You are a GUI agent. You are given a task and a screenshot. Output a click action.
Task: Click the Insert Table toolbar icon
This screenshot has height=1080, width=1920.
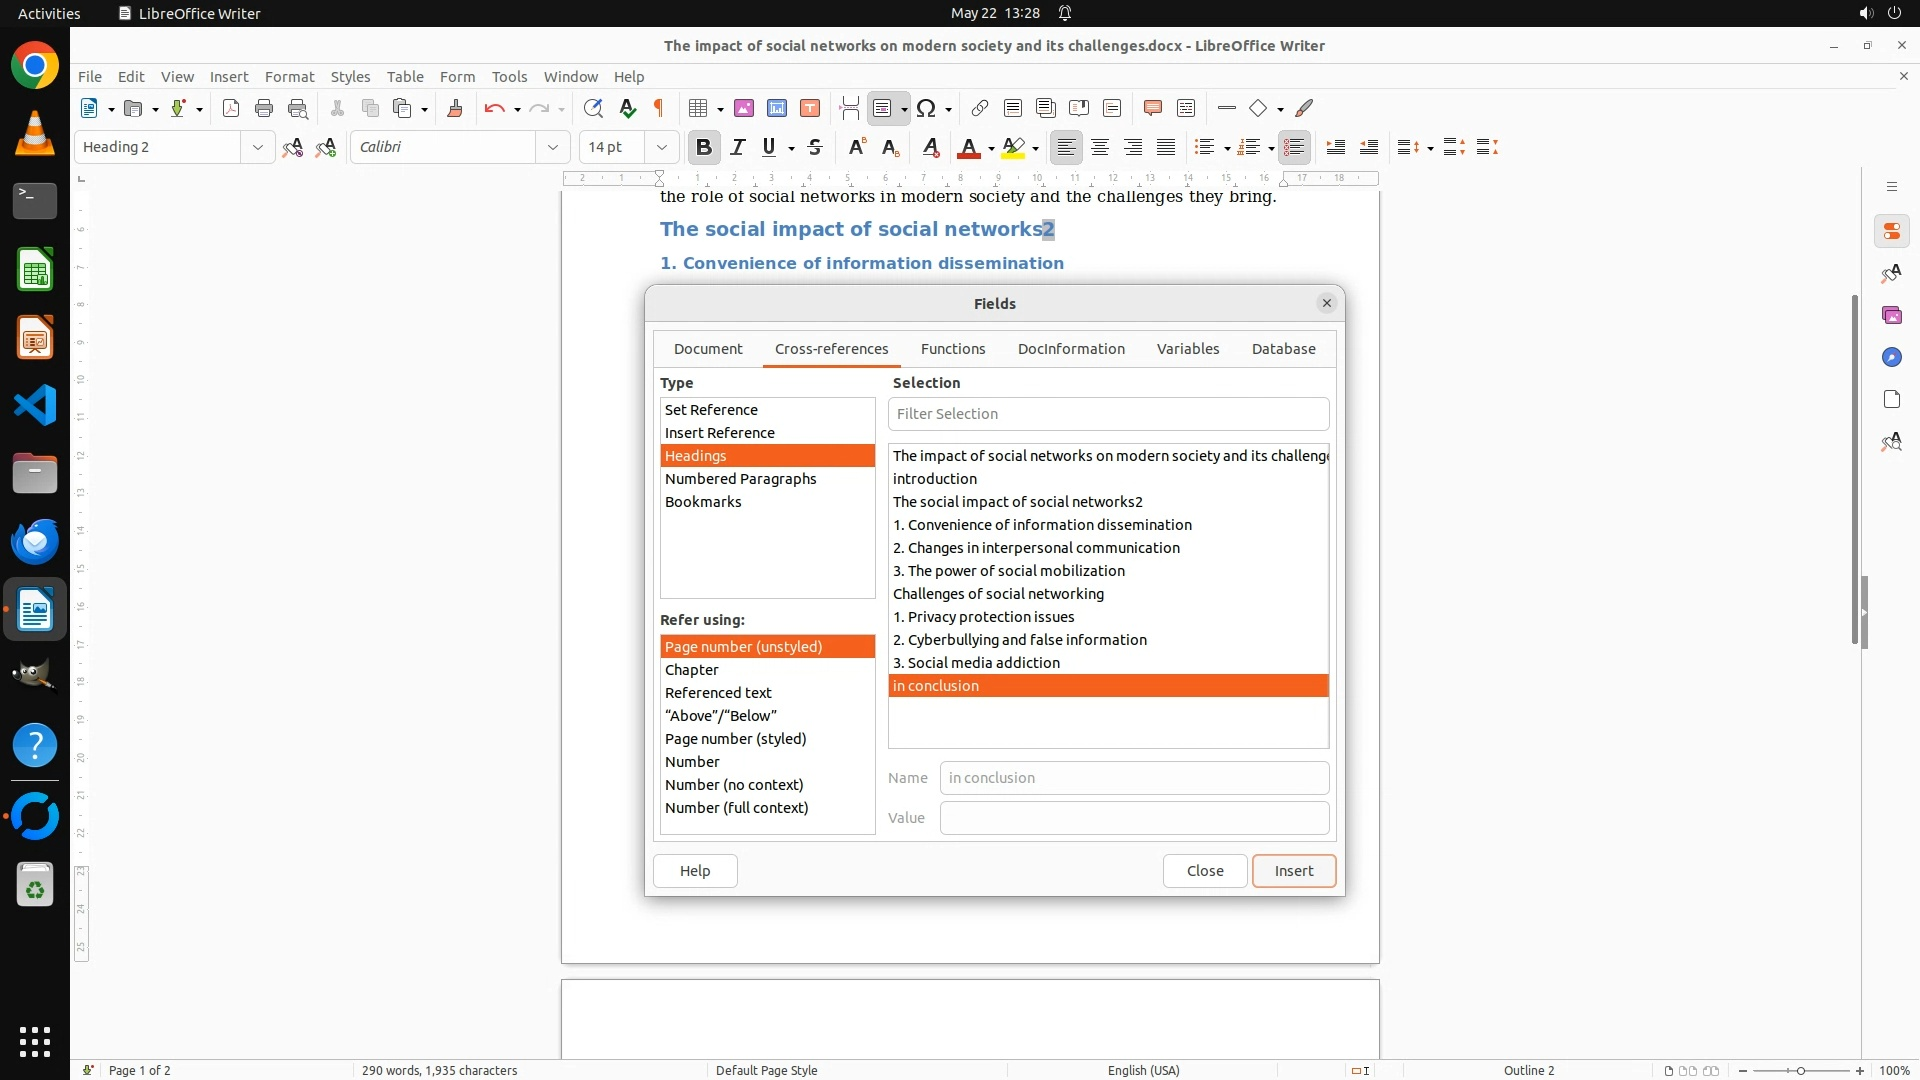tap(699, 108)
